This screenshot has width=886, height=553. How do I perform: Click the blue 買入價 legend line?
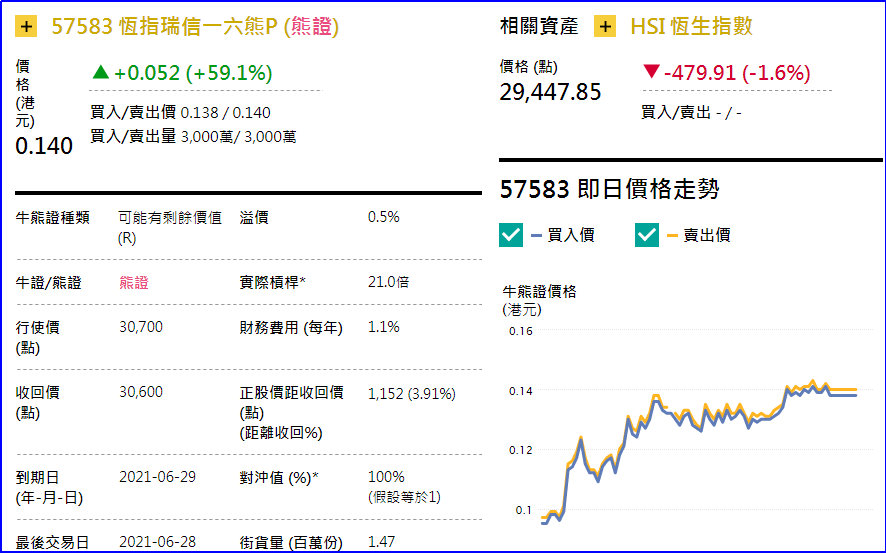pyautogui.click(x=537, y=235)
